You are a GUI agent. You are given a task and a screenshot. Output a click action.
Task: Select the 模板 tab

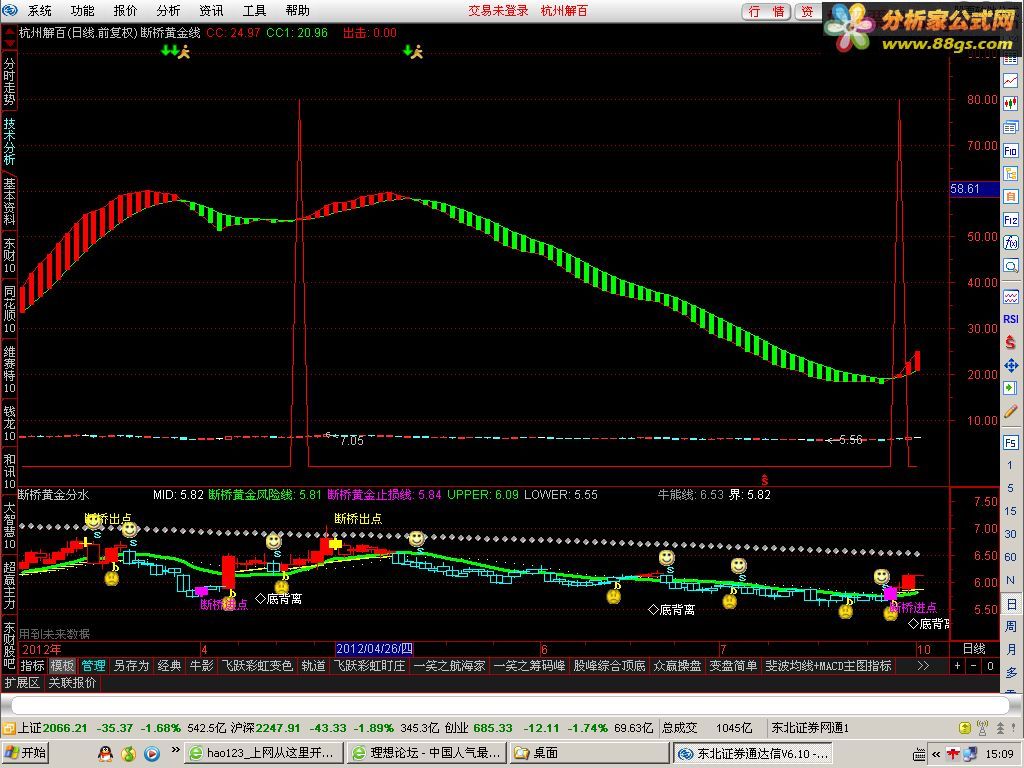pos(63,665)
